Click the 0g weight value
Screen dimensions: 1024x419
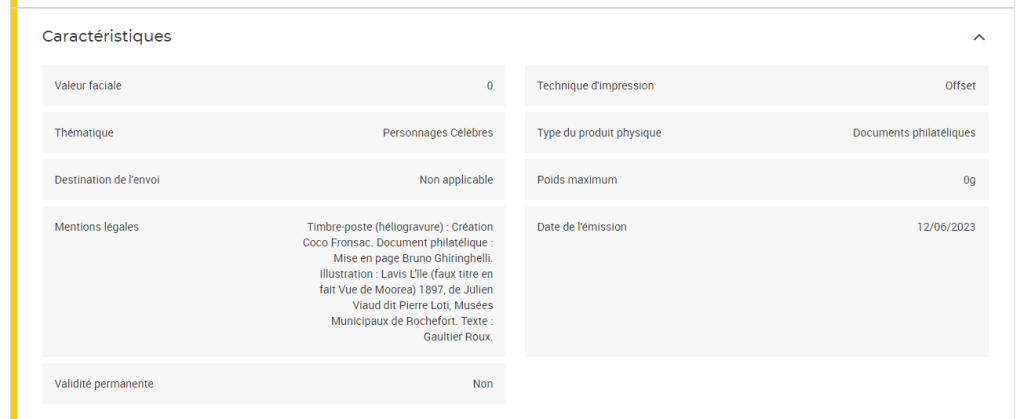(x=969, y=180)
